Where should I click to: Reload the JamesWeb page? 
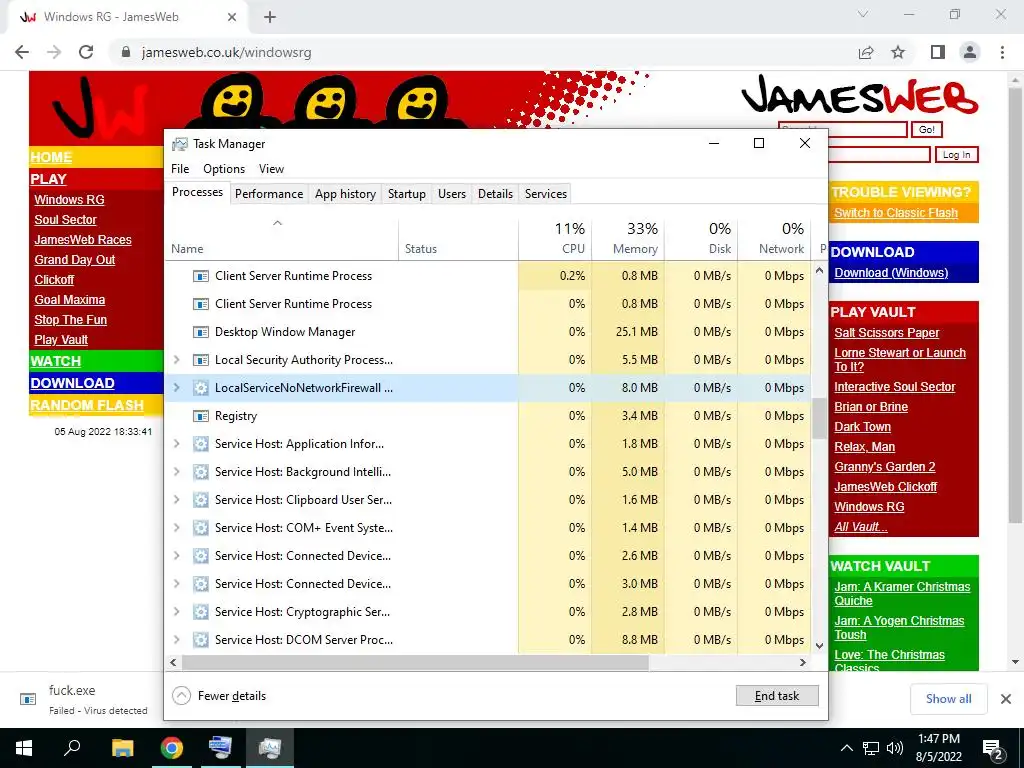coord(86,52)
